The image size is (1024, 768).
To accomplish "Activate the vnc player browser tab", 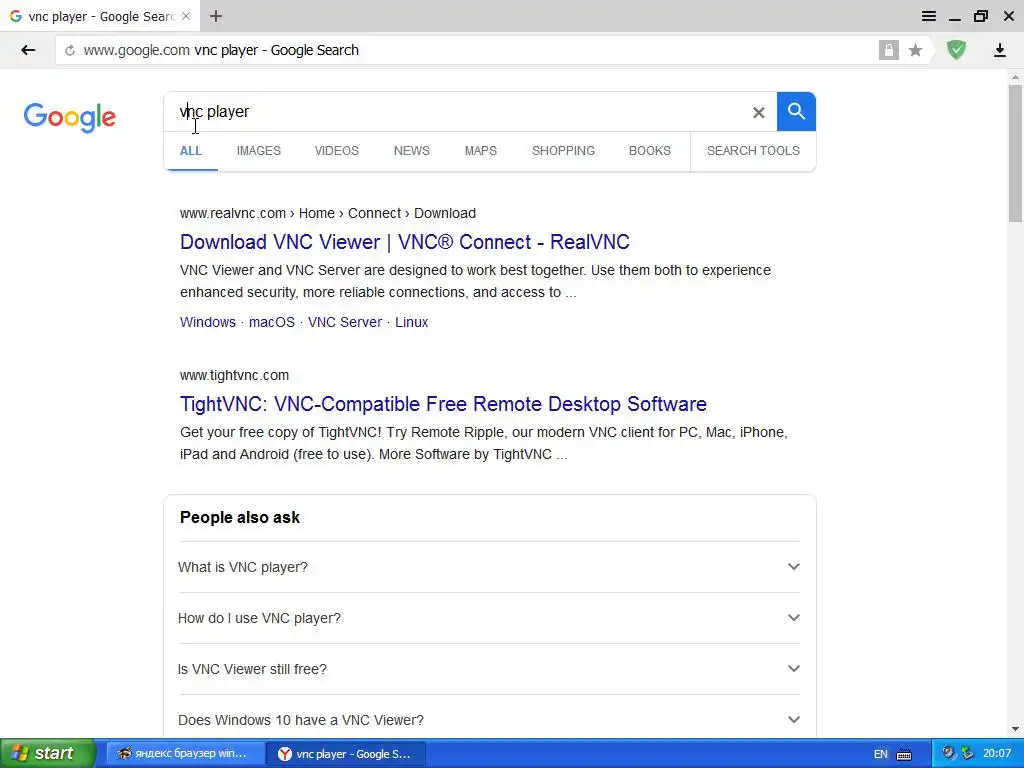I will point(99,16).
